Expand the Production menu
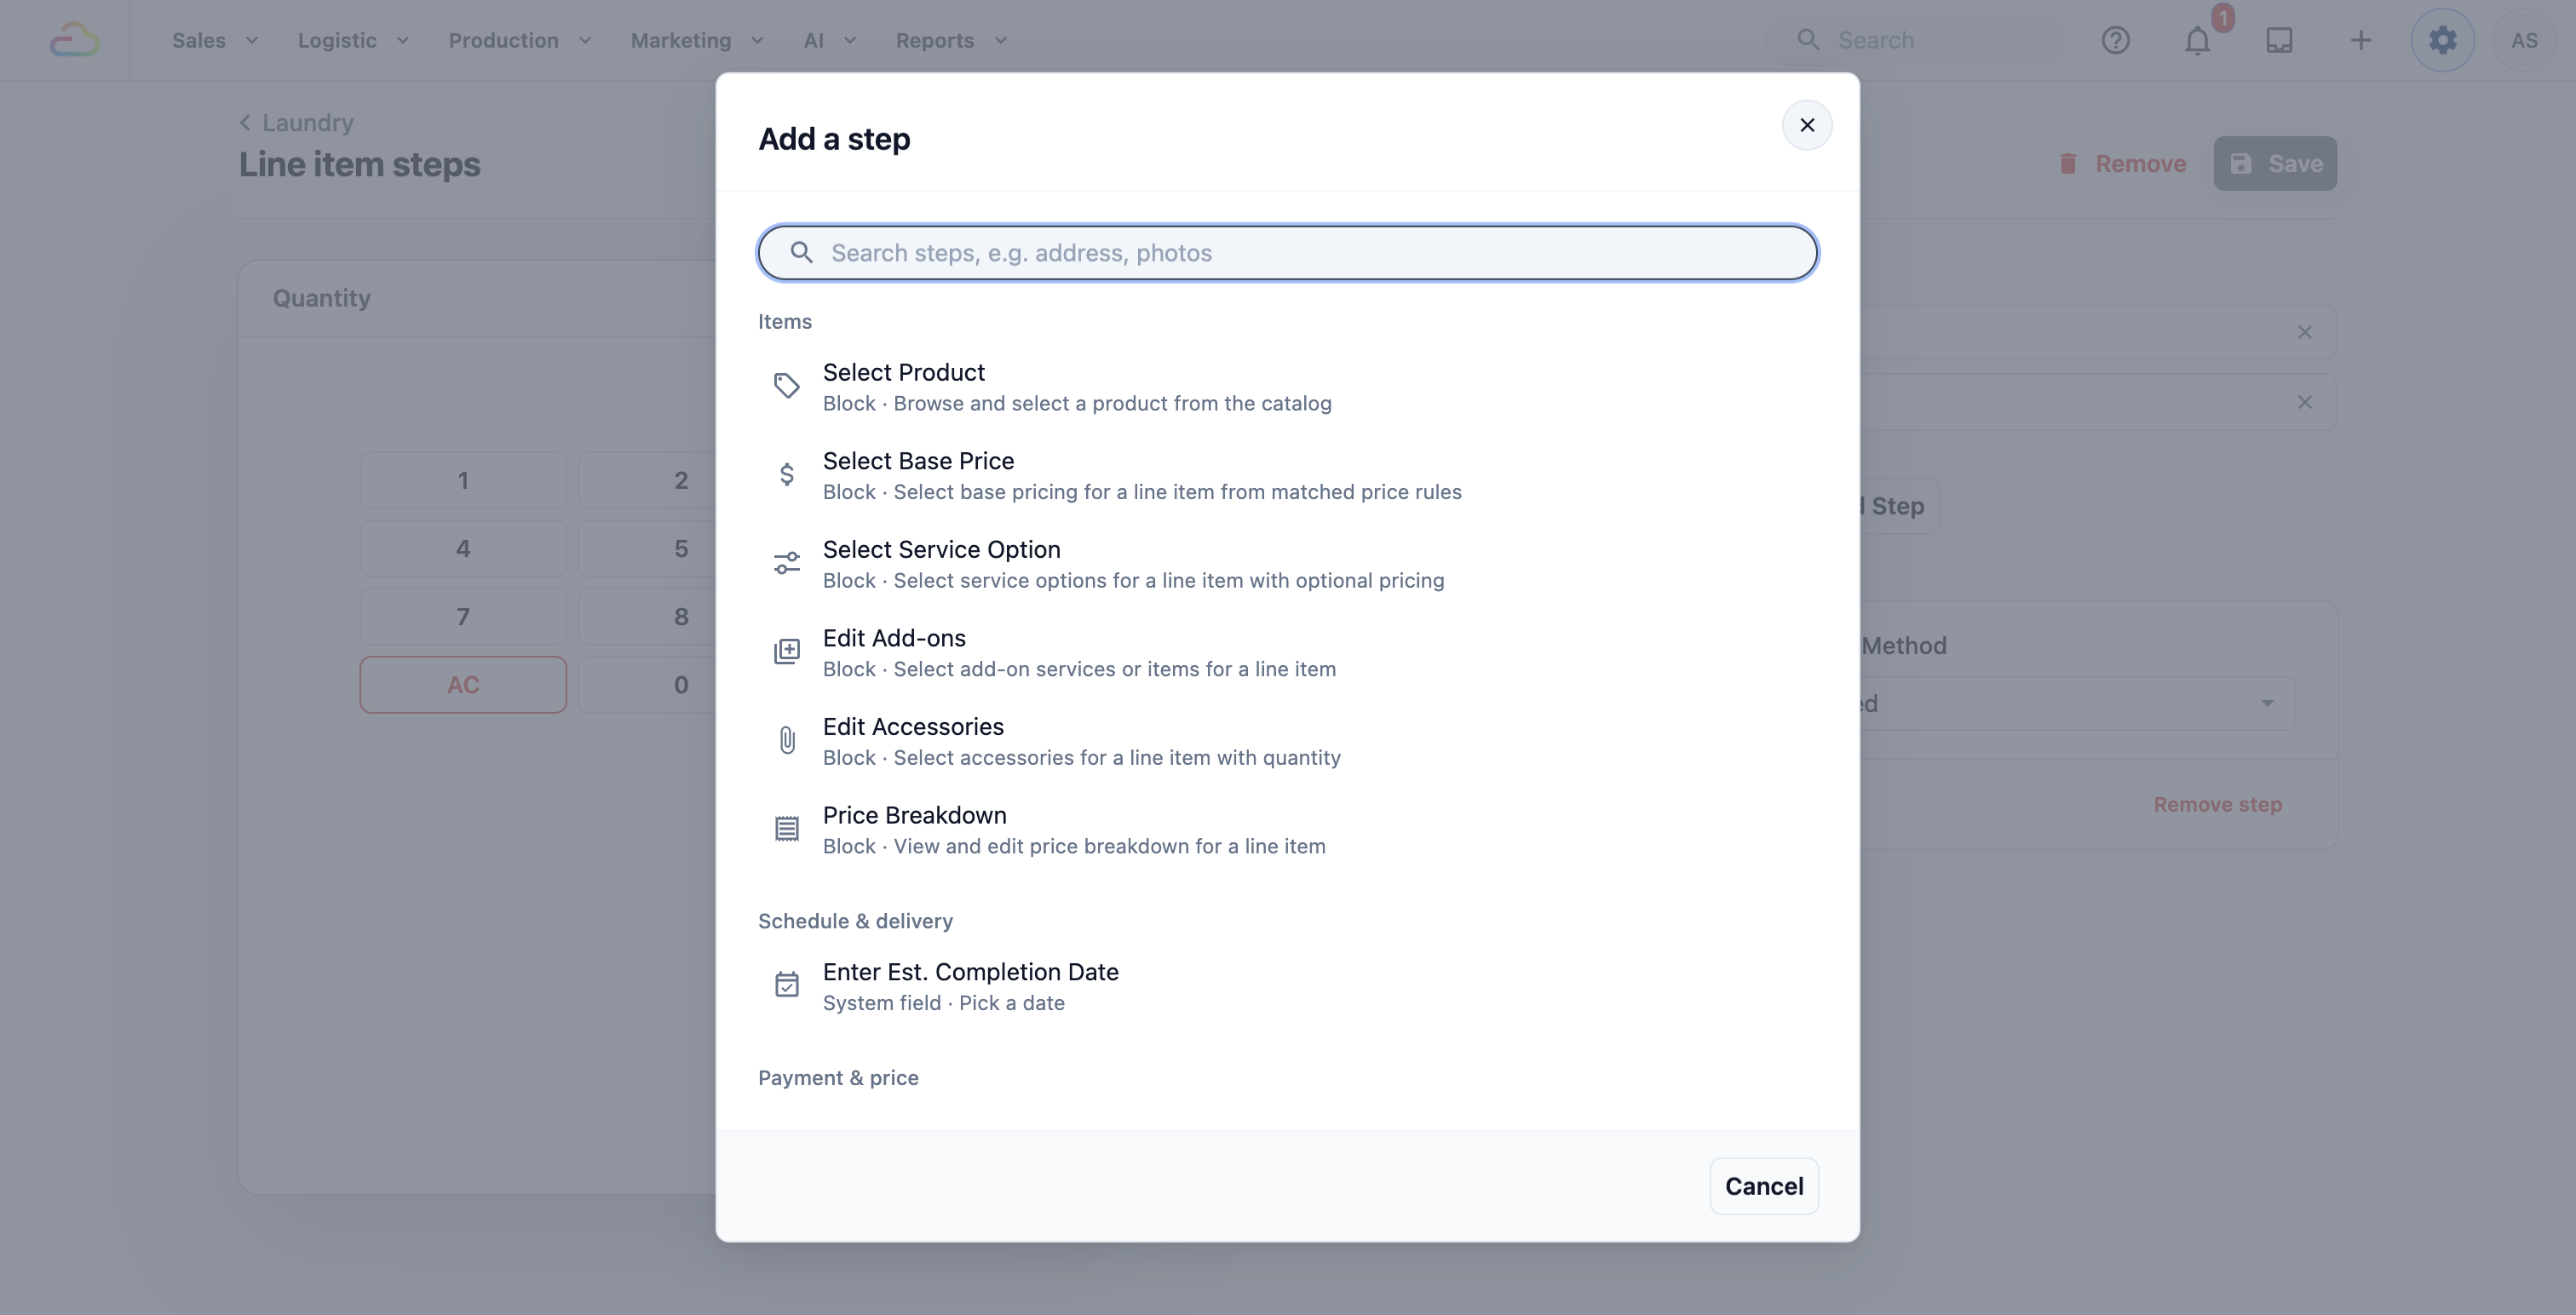This screenshot has height=1315, width=2576. coord(520,40)
